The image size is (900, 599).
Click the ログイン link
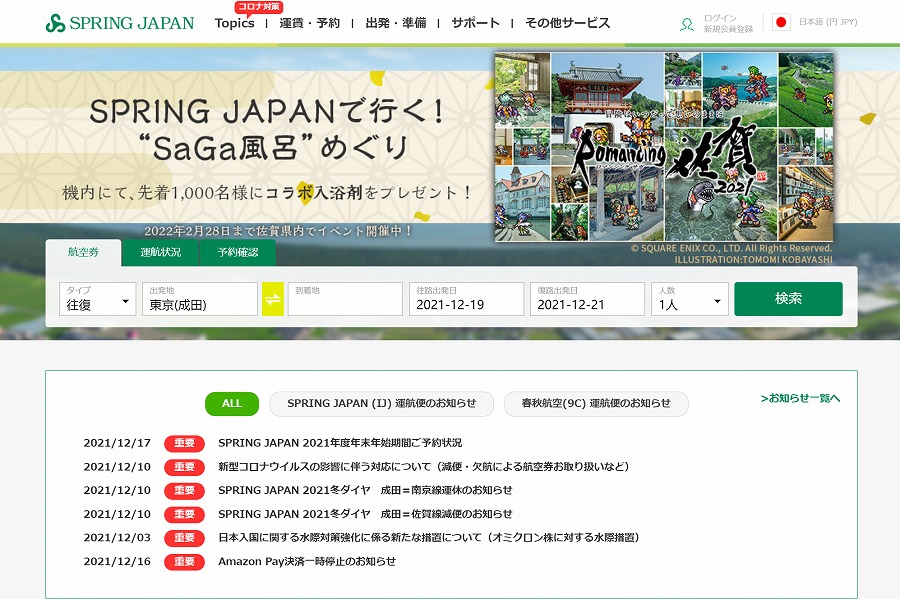[720, 18]
